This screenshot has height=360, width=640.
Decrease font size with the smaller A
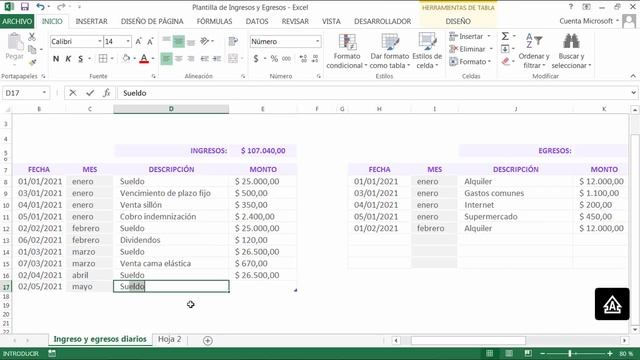[x=150, y=41]
